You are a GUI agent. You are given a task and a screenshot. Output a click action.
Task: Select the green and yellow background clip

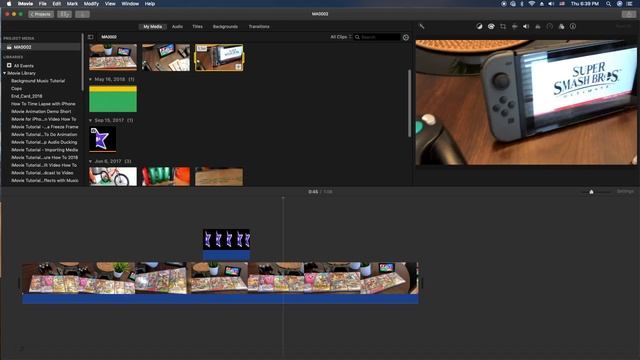pos(113,99)
